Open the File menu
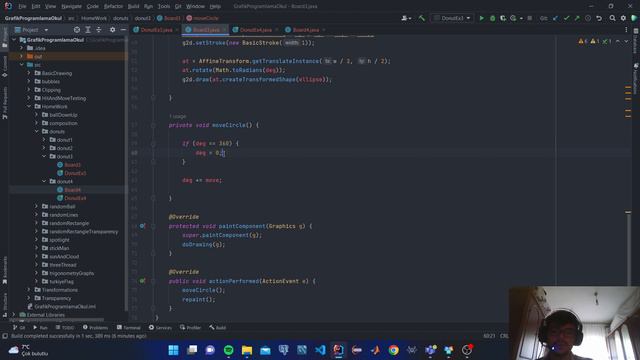640x360 pixels. (x=22, y=6)
